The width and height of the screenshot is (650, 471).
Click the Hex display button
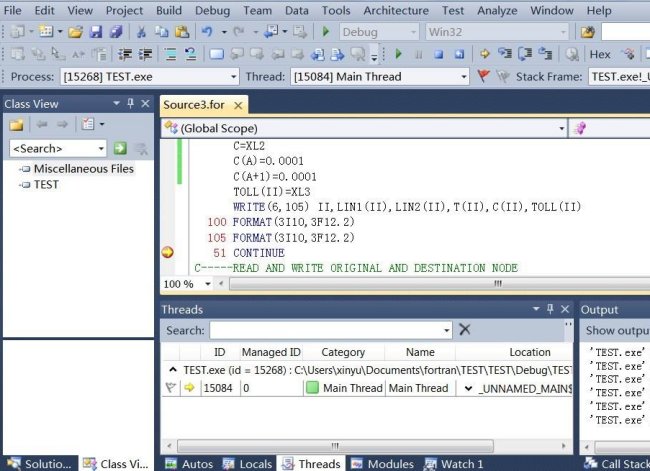(600, 54)
